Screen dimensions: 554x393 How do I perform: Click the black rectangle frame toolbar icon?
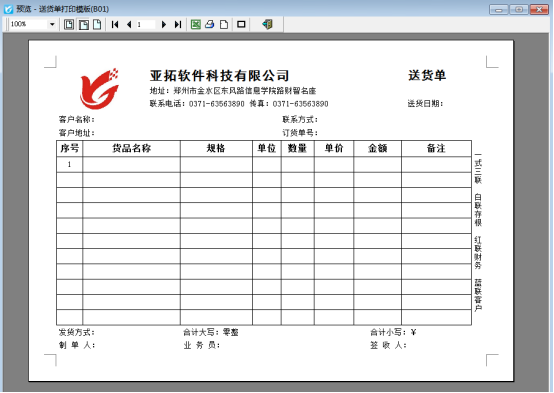pyautogui.click(x=241, y=24)
